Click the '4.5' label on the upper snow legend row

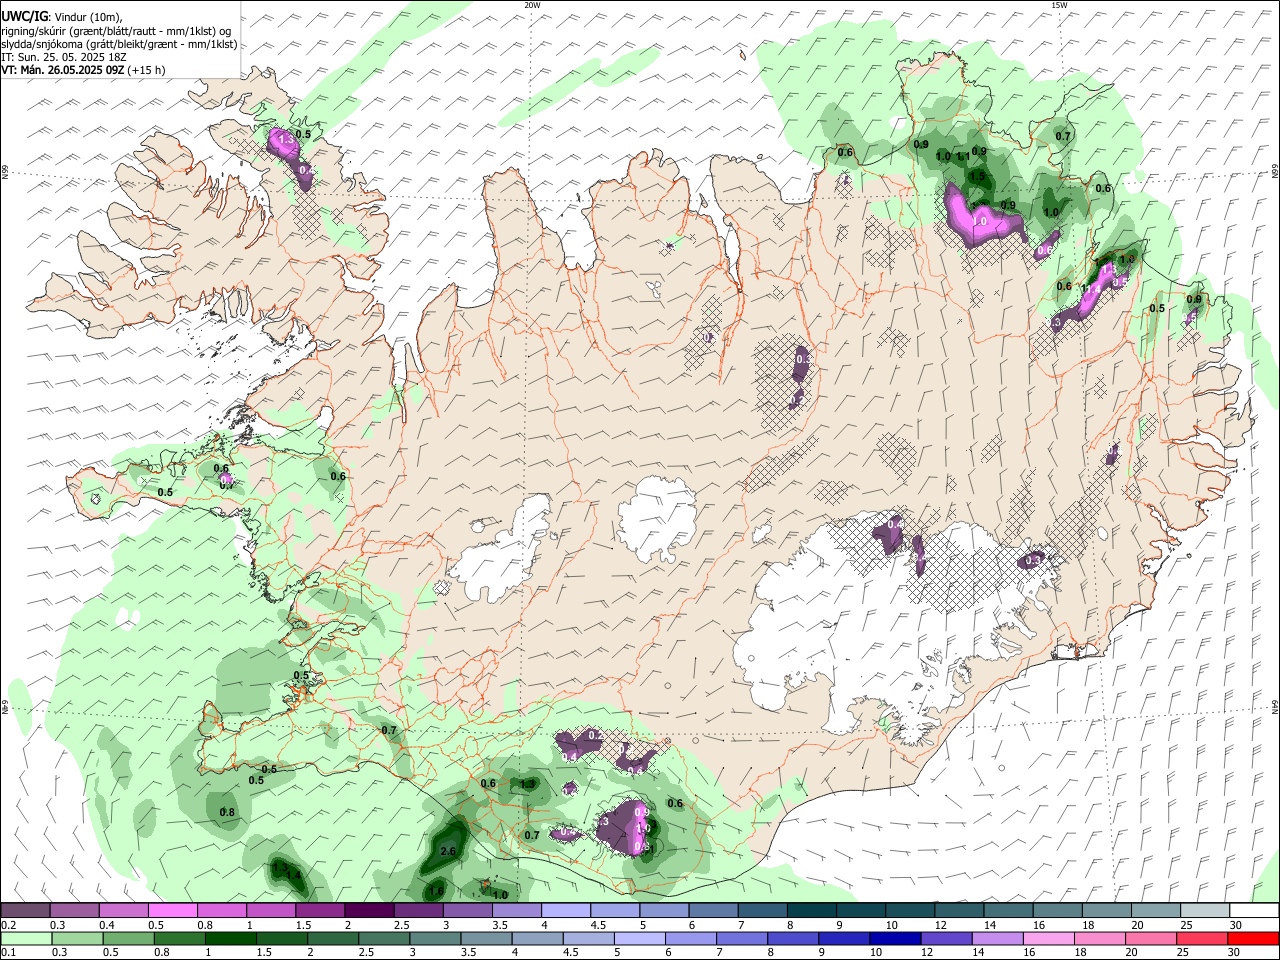pos(598,925)
